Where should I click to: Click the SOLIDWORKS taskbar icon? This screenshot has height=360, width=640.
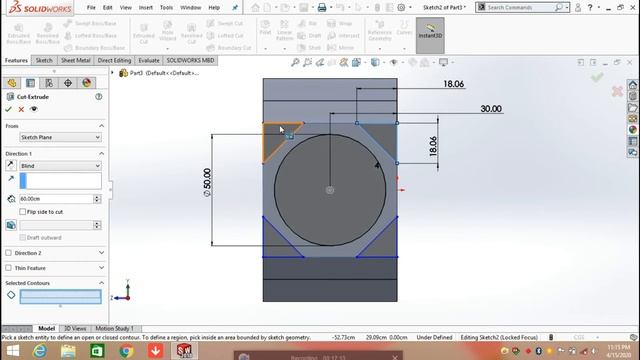tap(184, 351)
